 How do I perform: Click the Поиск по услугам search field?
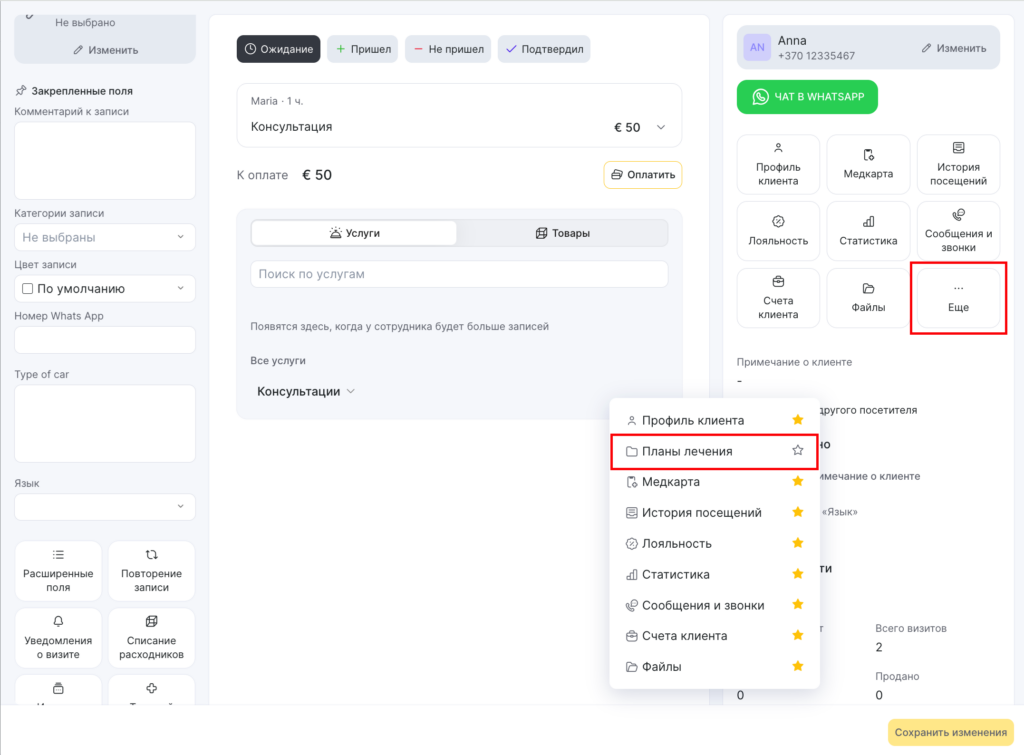[458, 274]
